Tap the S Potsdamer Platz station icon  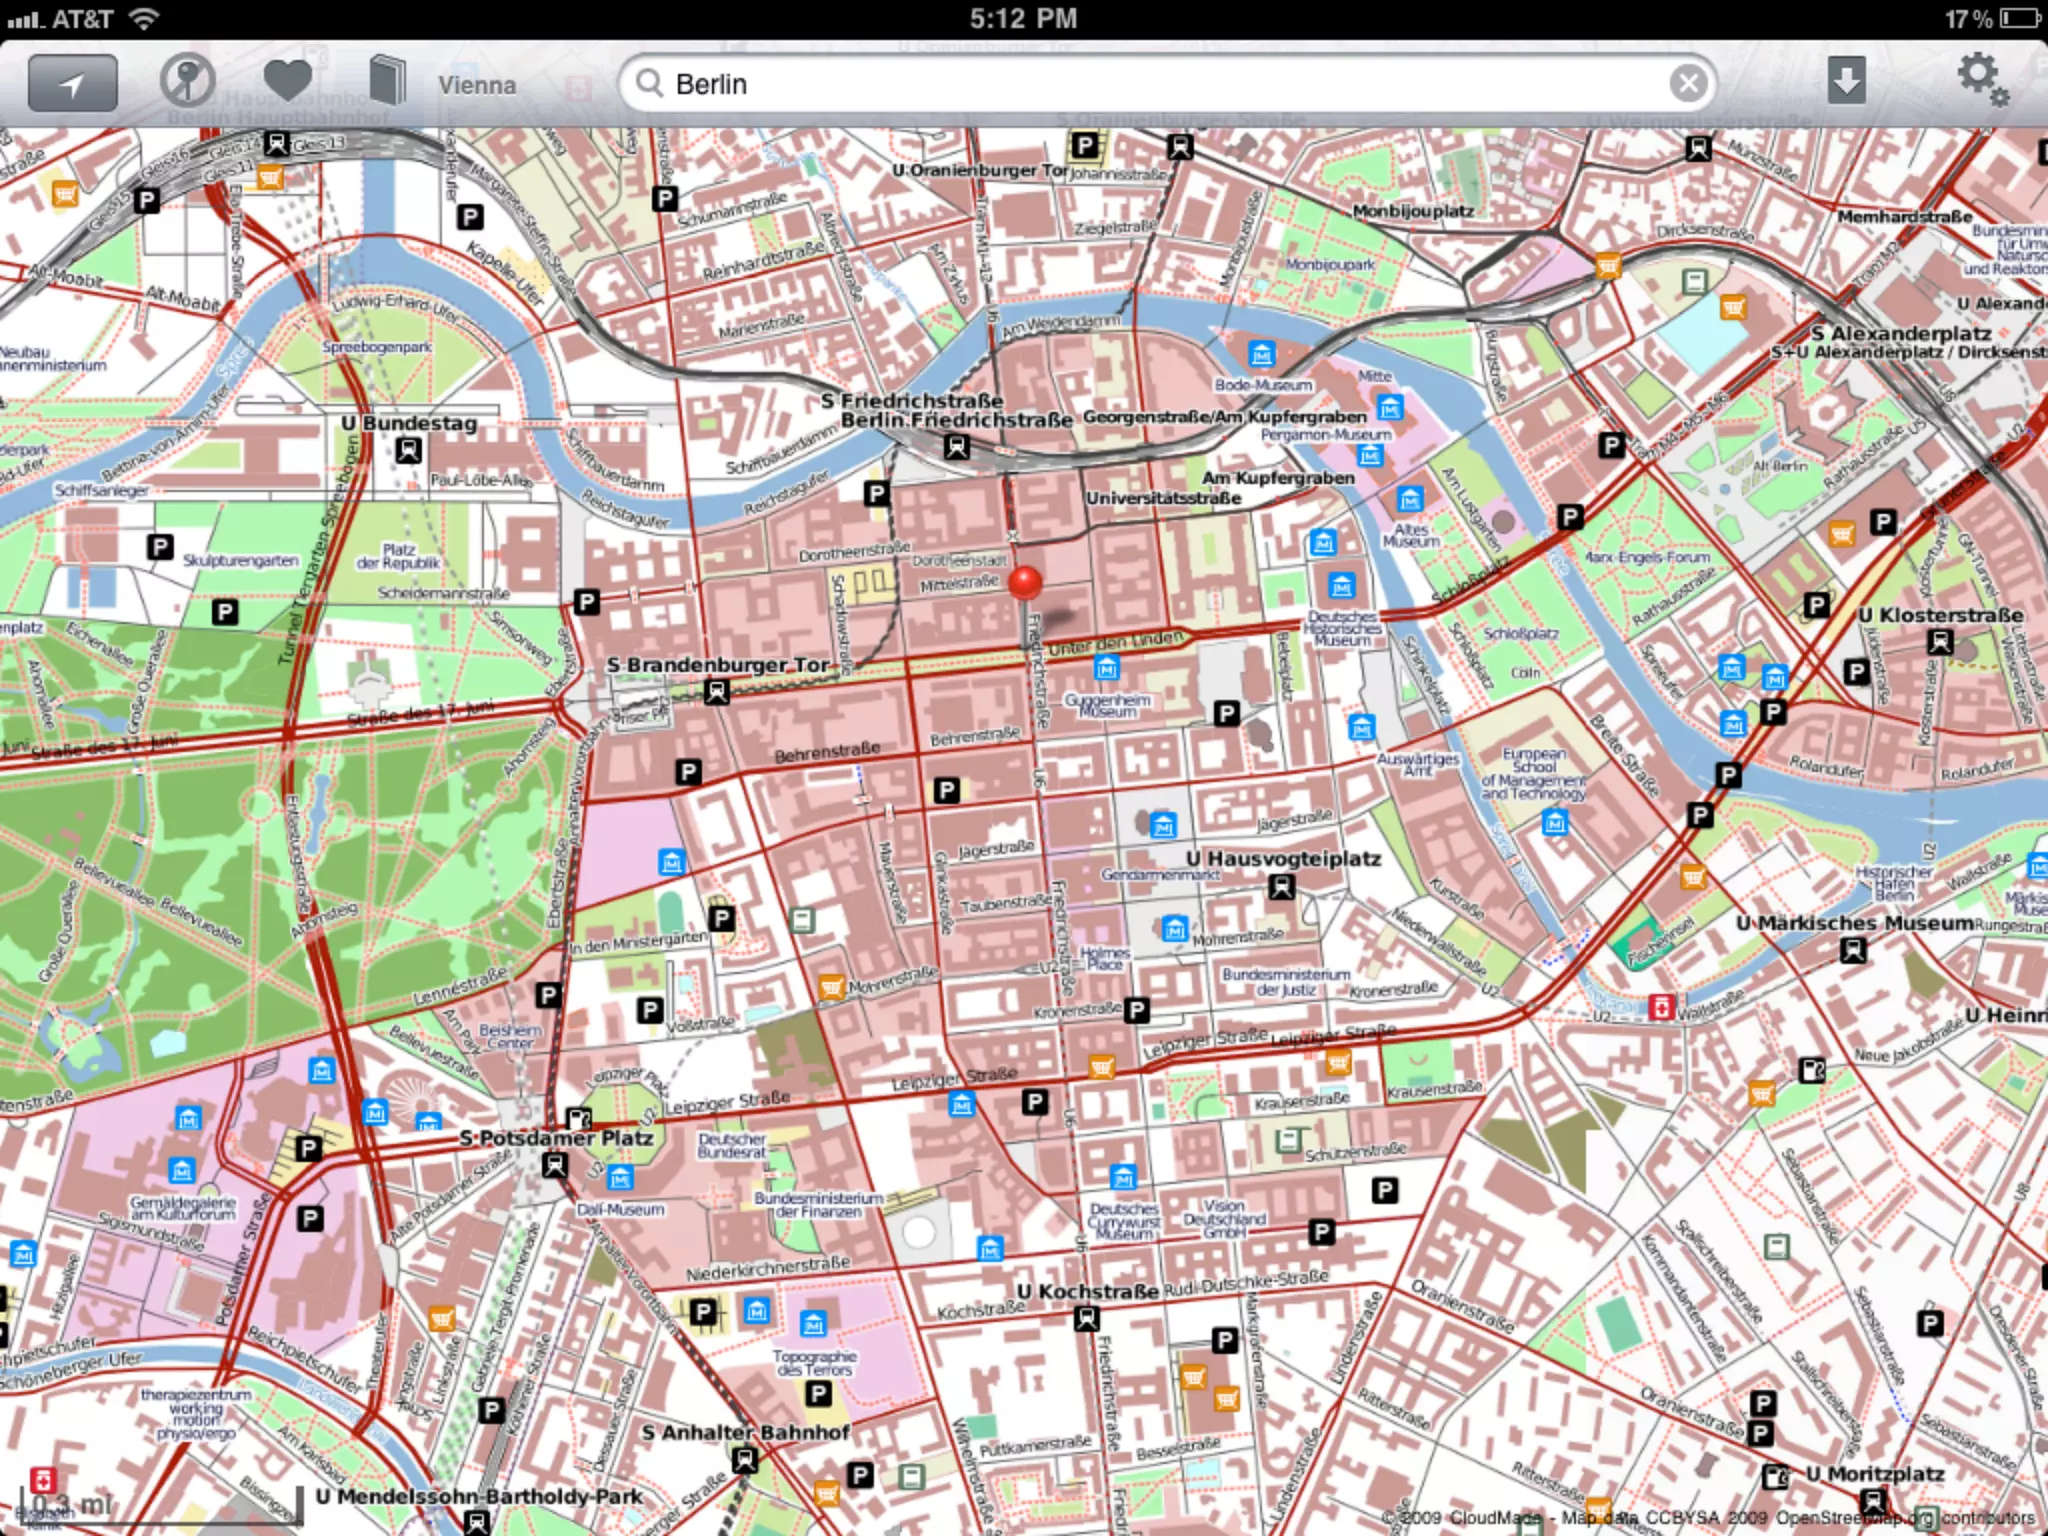point(554,1165)
